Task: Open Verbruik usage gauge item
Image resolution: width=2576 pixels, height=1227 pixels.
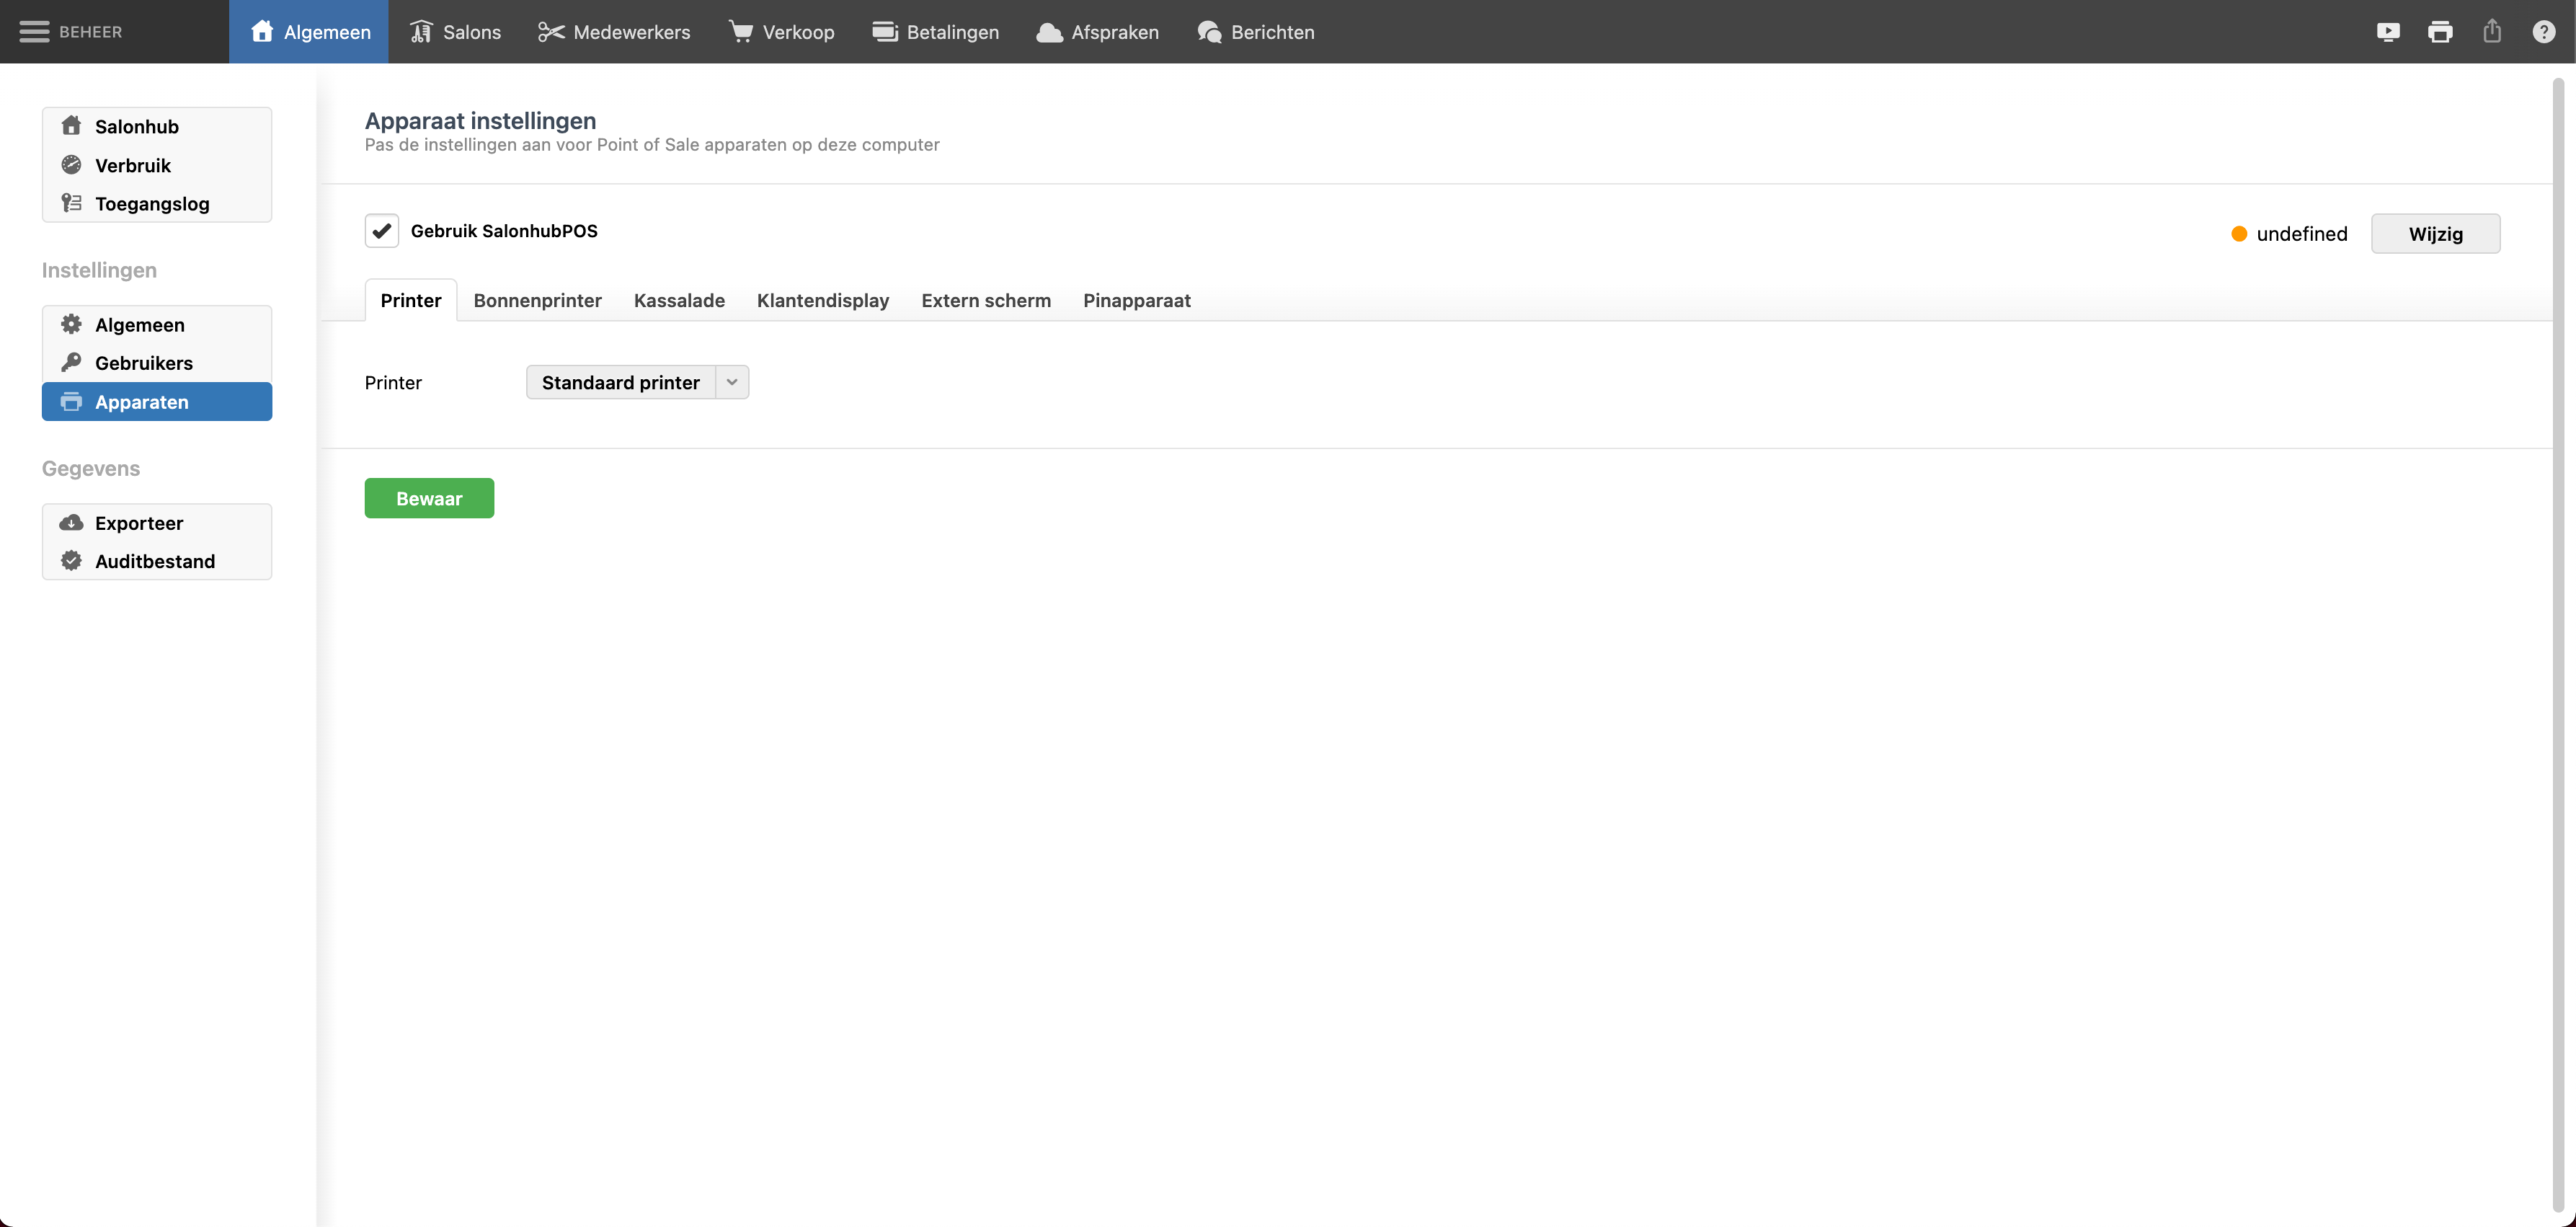Action: [133, 166]
